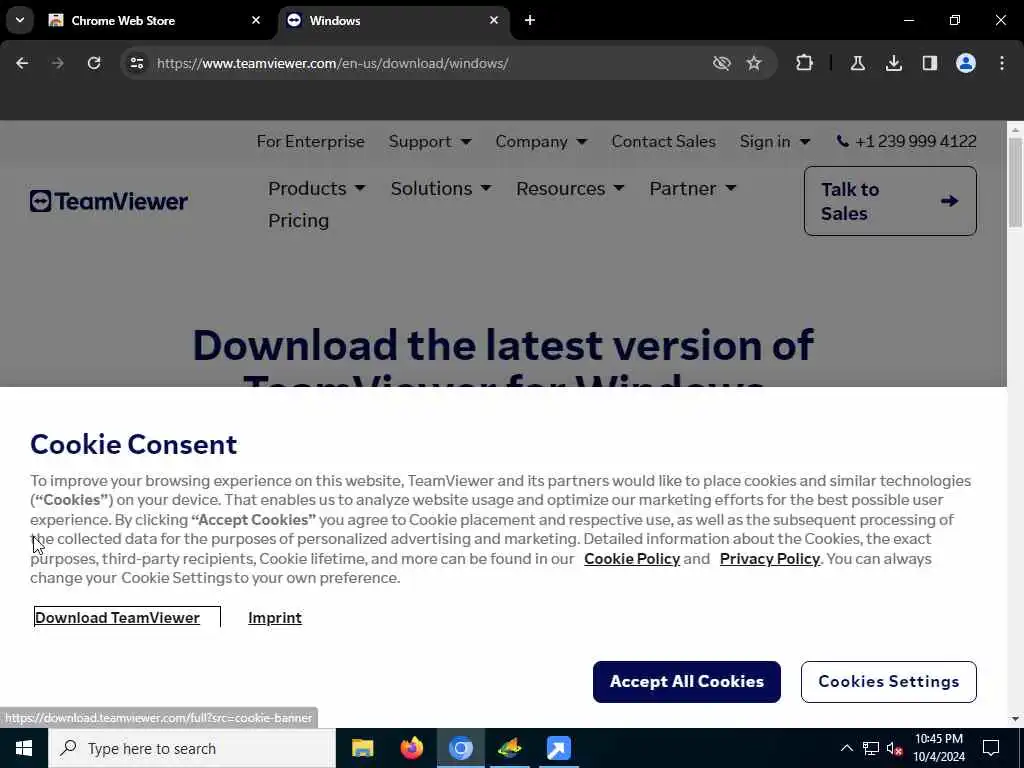Close the Windows tab
The width and height of the screenshot is (1024, 768).
(494, 20)
